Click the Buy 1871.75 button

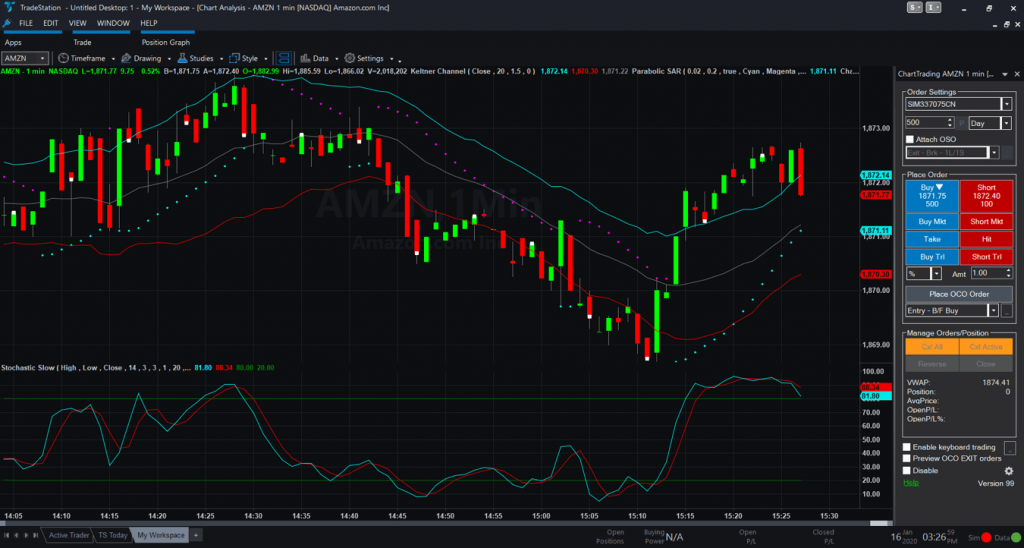click(932, 196)
